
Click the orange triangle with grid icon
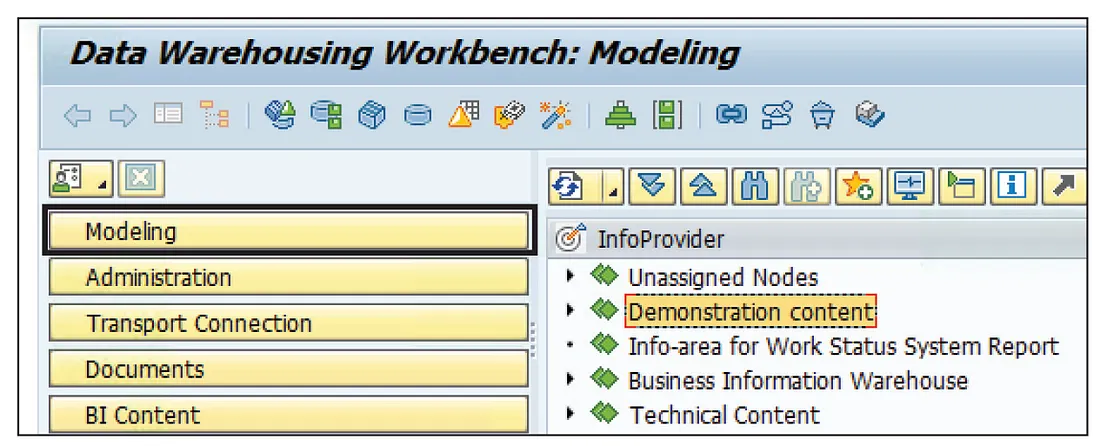(463, 115)
